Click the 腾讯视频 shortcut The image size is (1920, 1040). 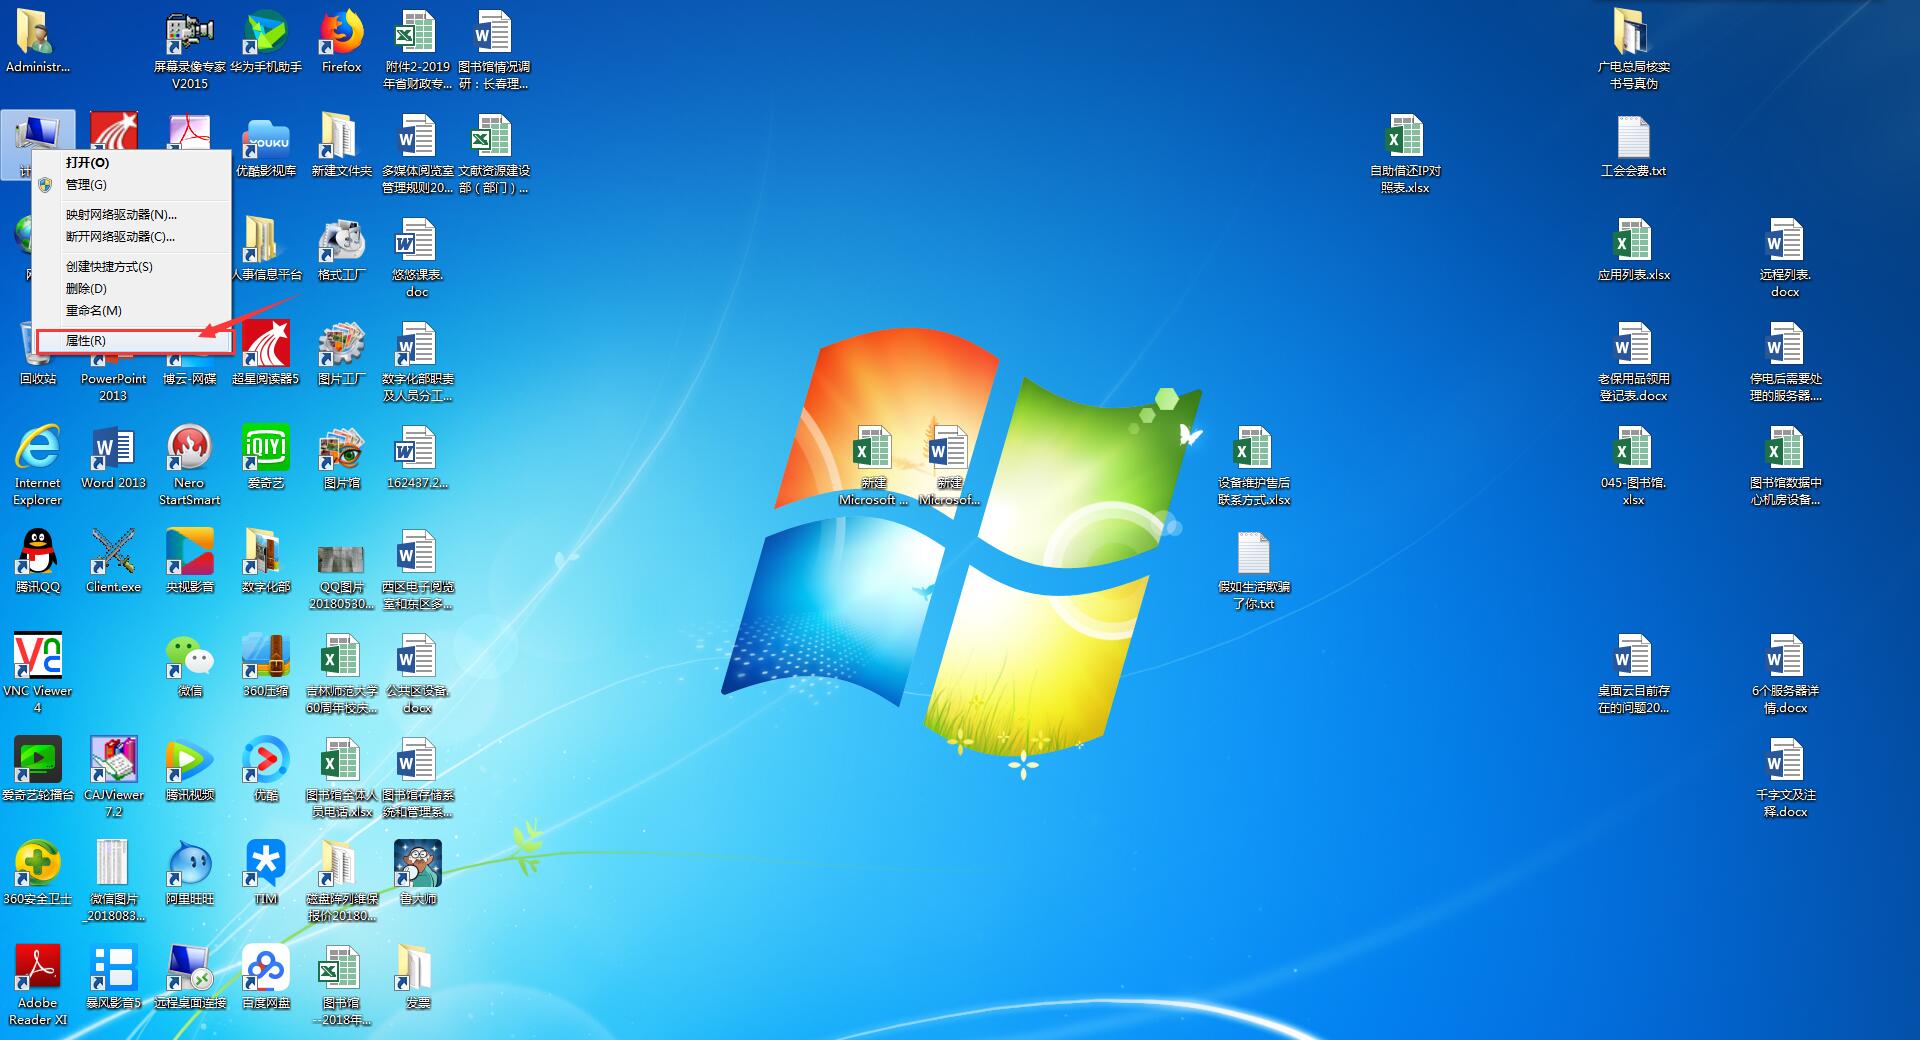[190, 770]
